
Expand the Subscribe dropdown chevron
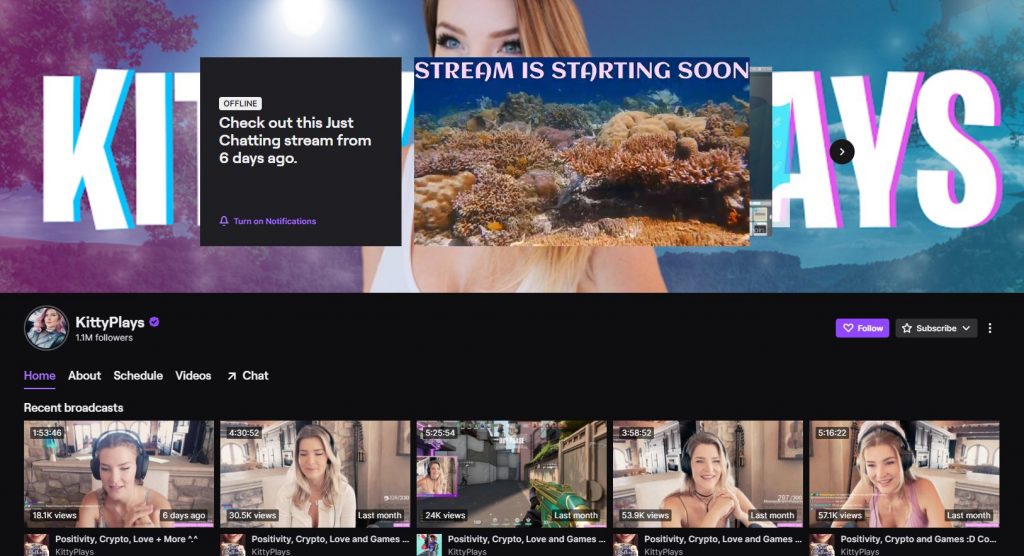[966, 328]
